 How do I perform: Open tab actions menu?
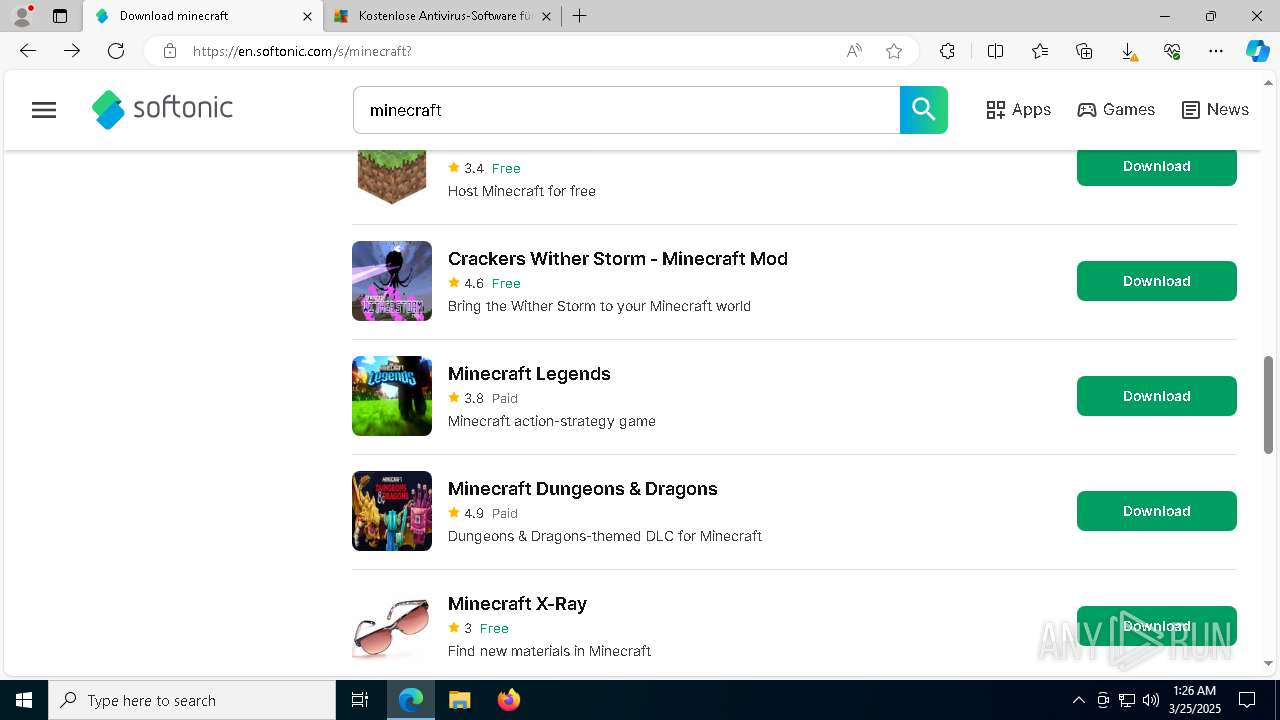pyautogui.click(x=60, y=16)
